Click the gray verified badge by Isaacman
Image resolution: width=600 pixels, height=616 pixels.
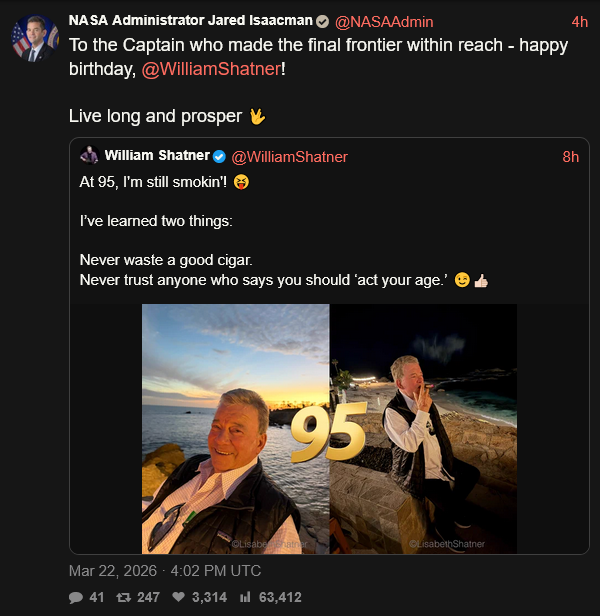(322, 22)
